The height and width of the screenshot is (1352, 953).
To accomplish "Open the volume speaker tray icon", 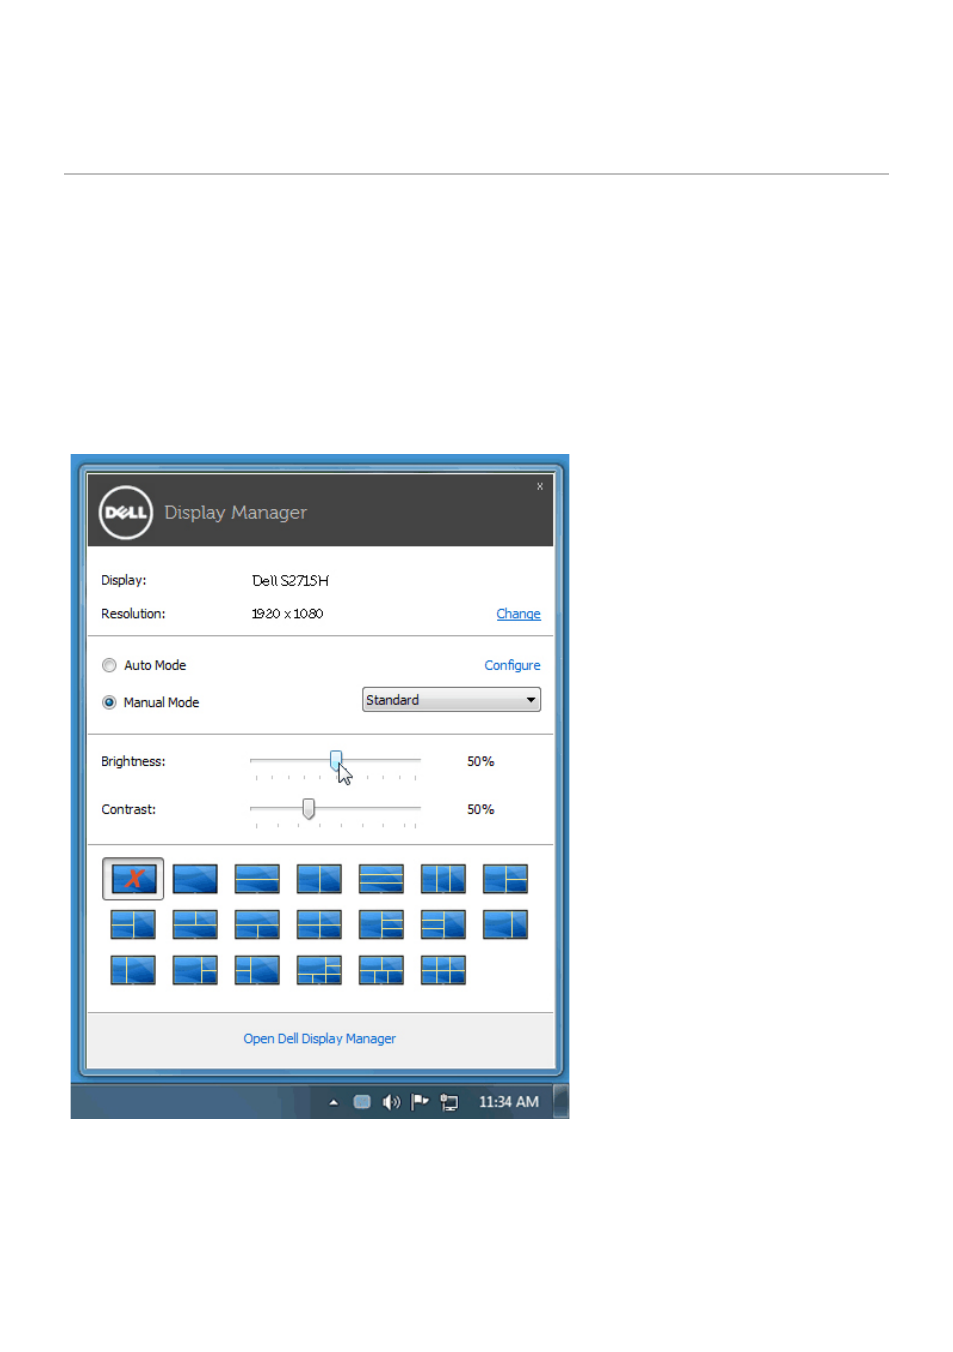I will click(x=391, y=1102).
